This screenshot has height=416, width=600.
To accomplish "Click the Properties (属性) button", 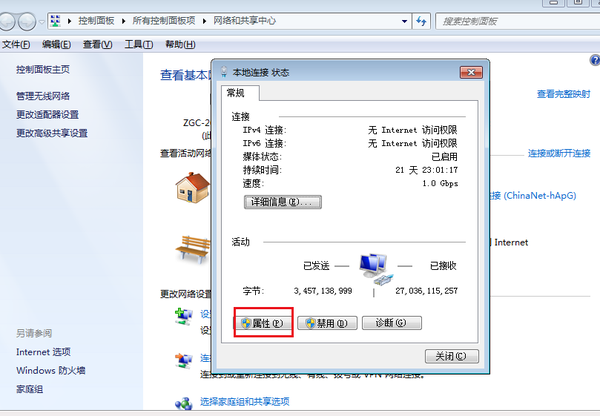I will [264, 323].
